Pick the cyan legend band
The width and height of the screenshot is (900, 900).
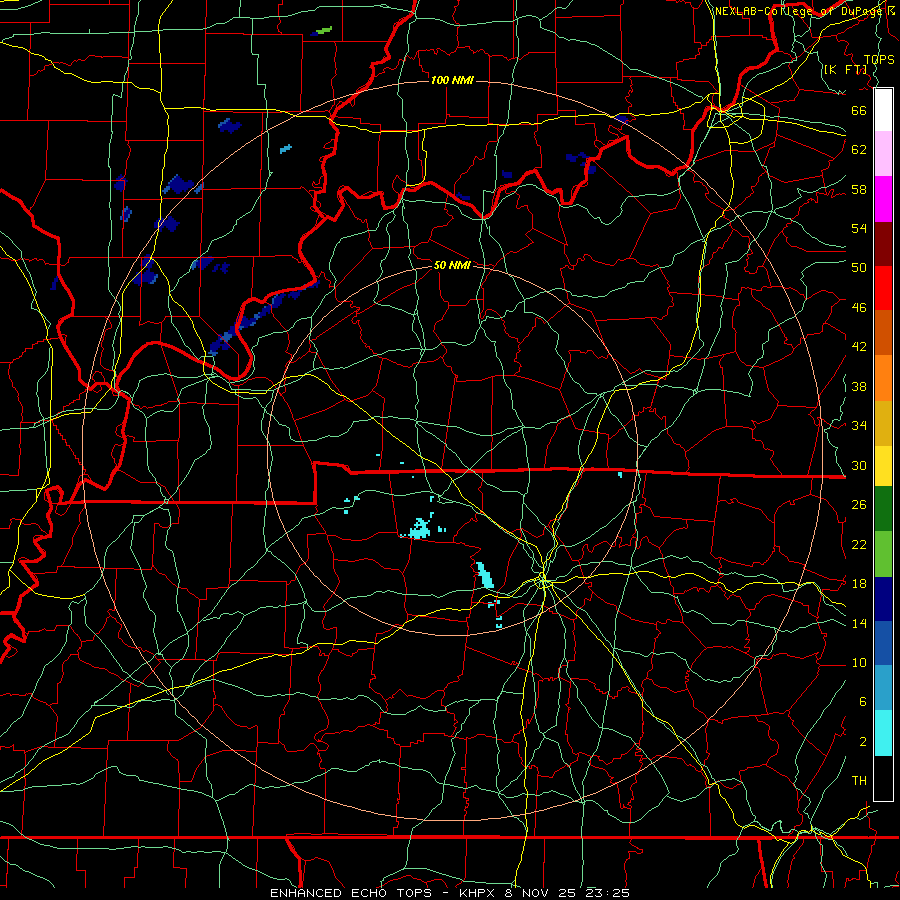(x=883, y=734)
